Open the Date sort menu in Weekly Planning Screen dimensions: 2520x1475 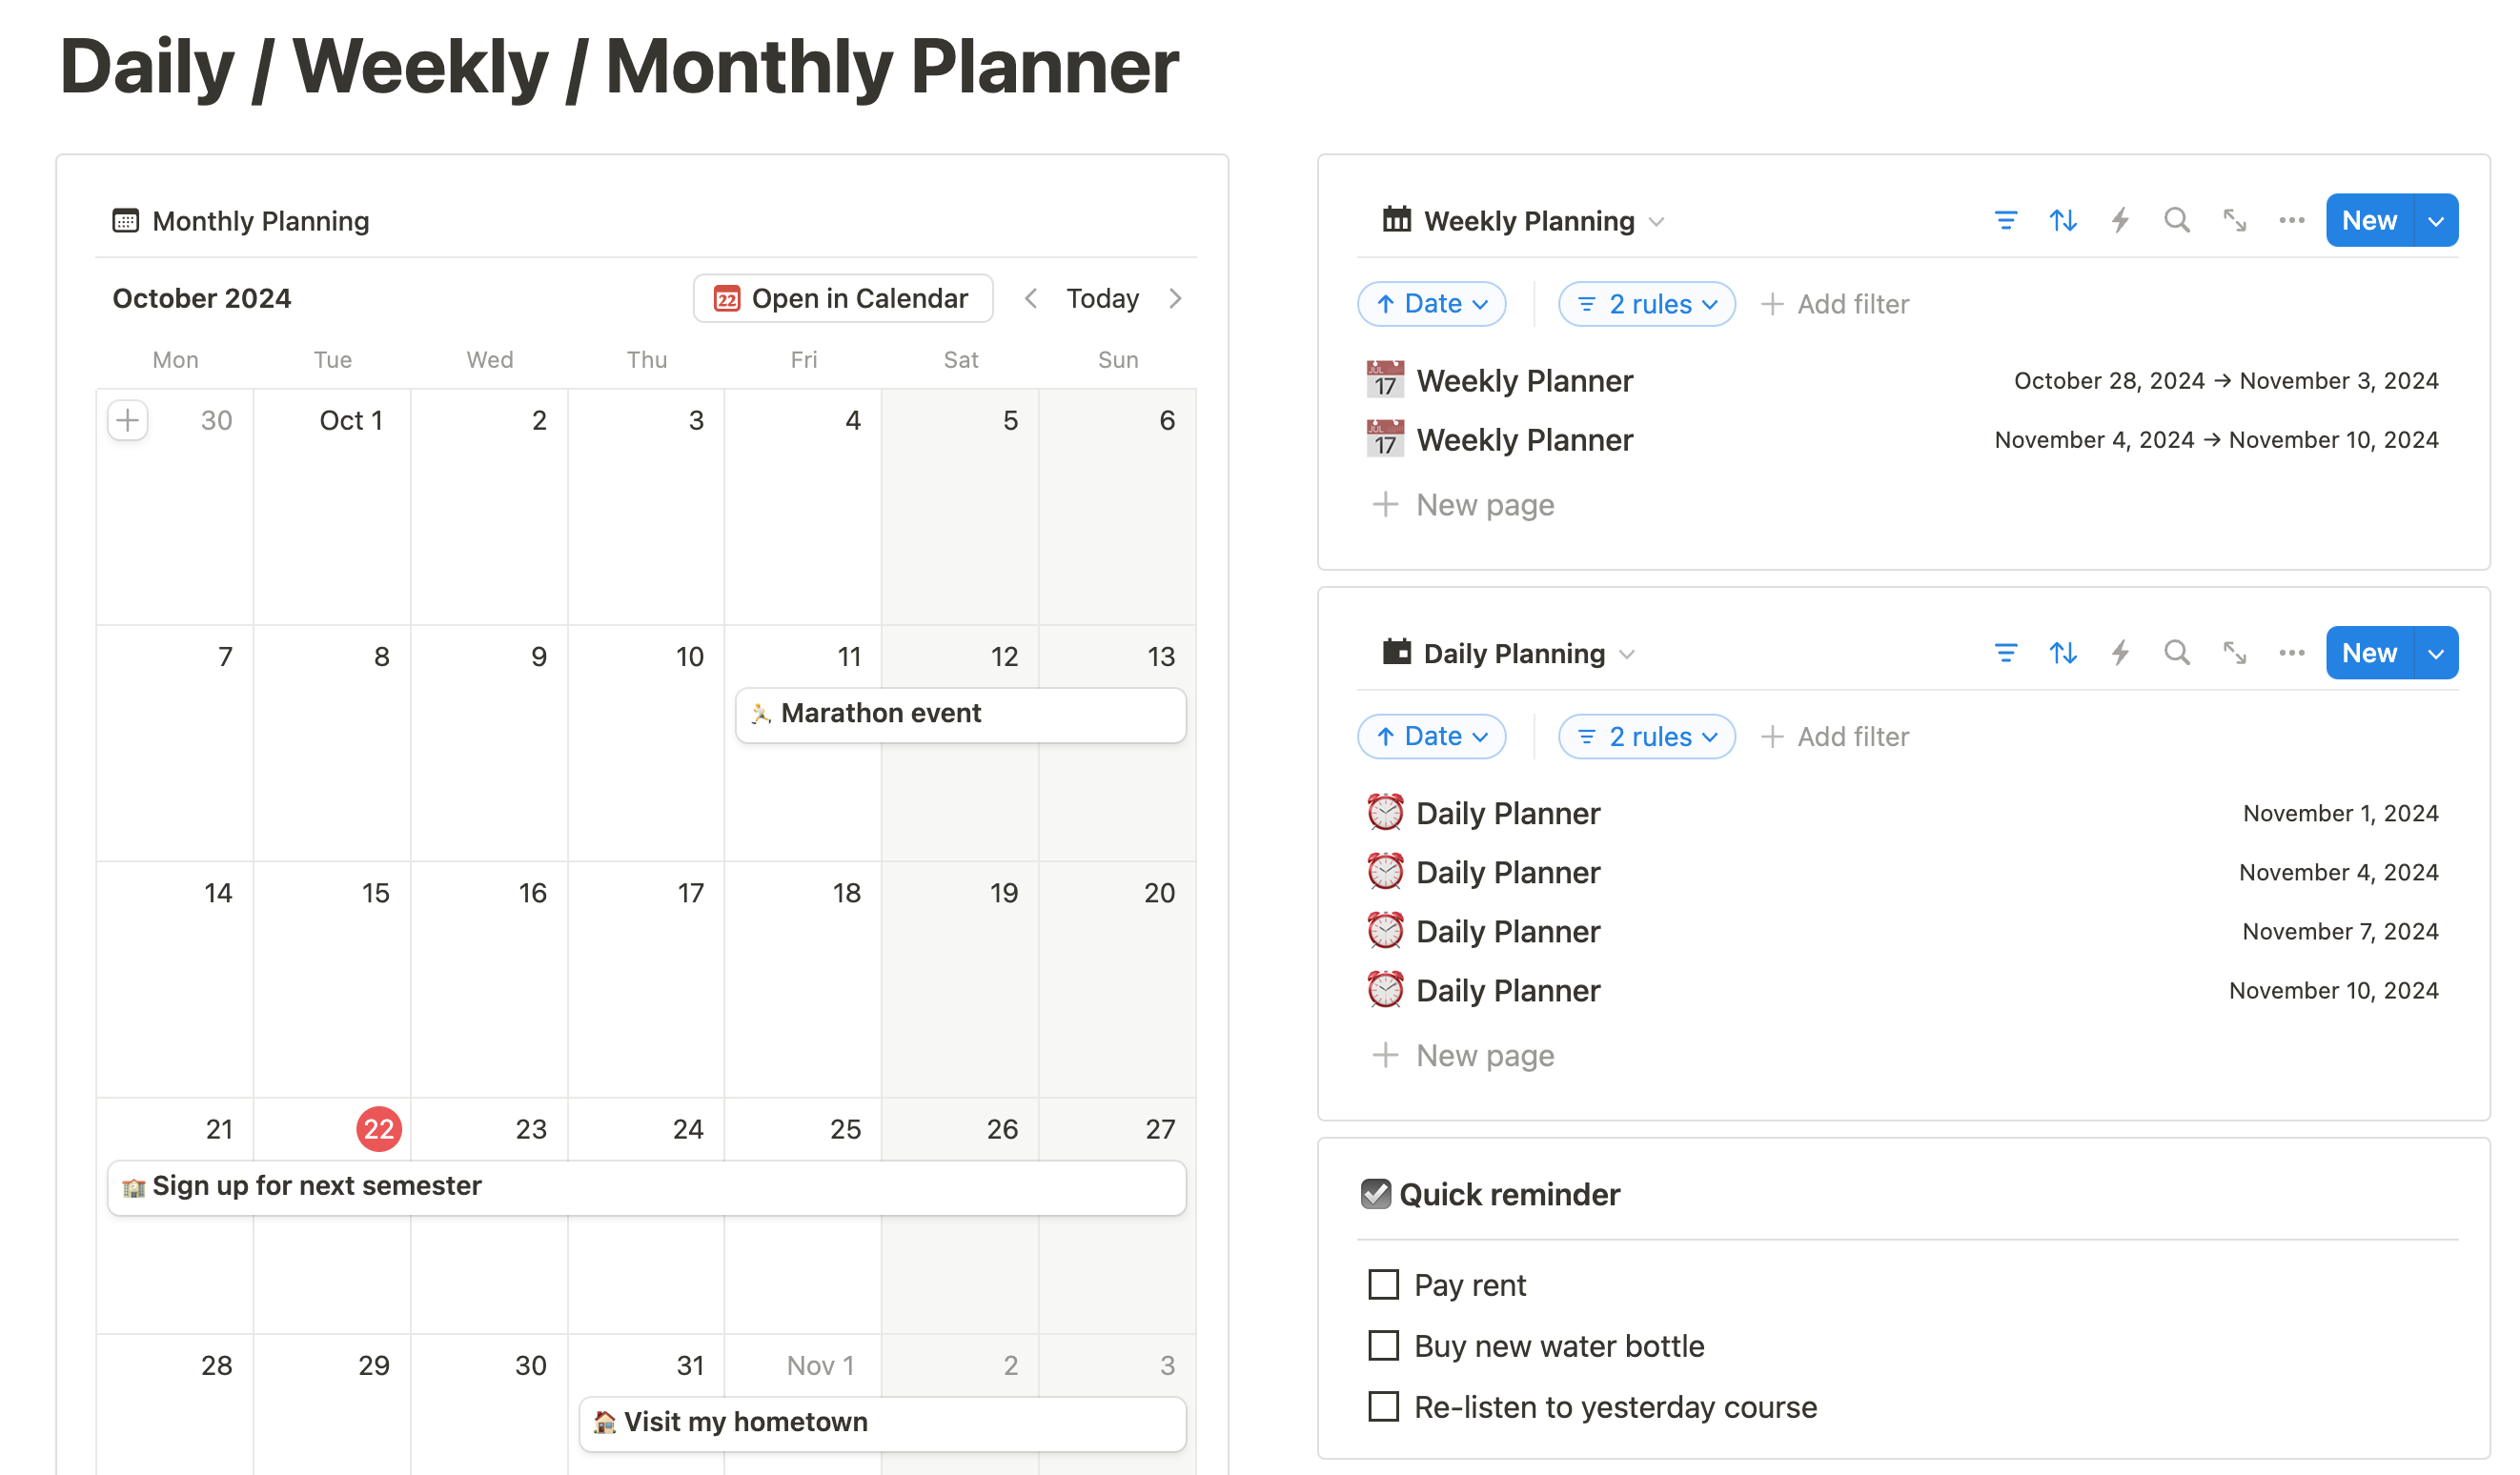[1431, 304]
